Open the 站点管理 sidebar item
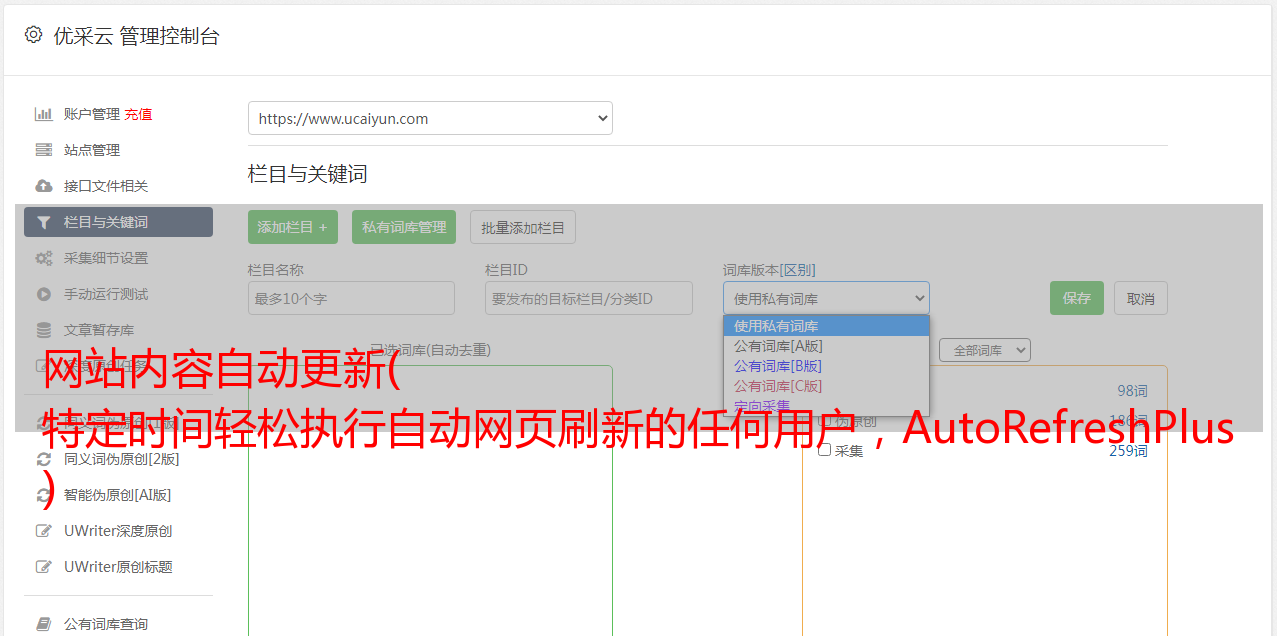1277x636 pixels. (92, 150)
